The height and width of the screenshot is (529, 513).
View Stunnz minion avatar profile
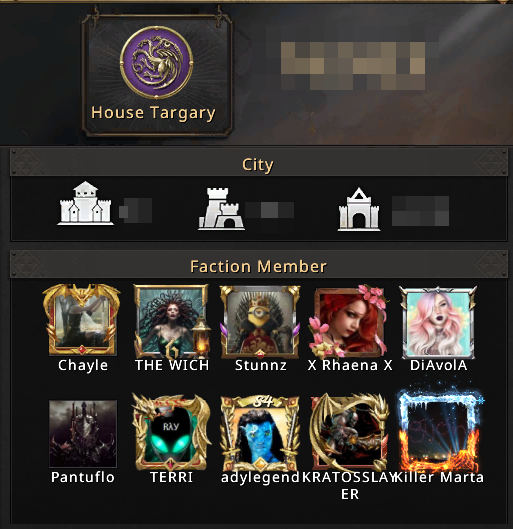pos(260,322)
